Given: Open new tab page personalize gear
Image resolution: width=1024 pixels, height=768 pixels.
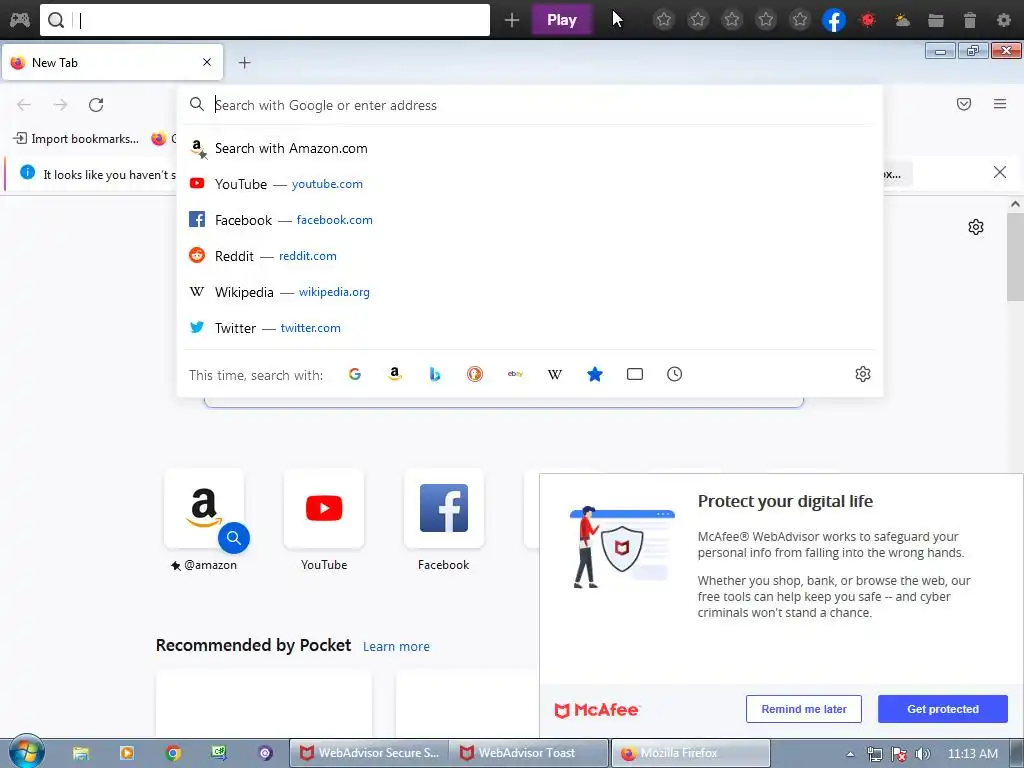Looking at the screenshot, I should [976, 227].
